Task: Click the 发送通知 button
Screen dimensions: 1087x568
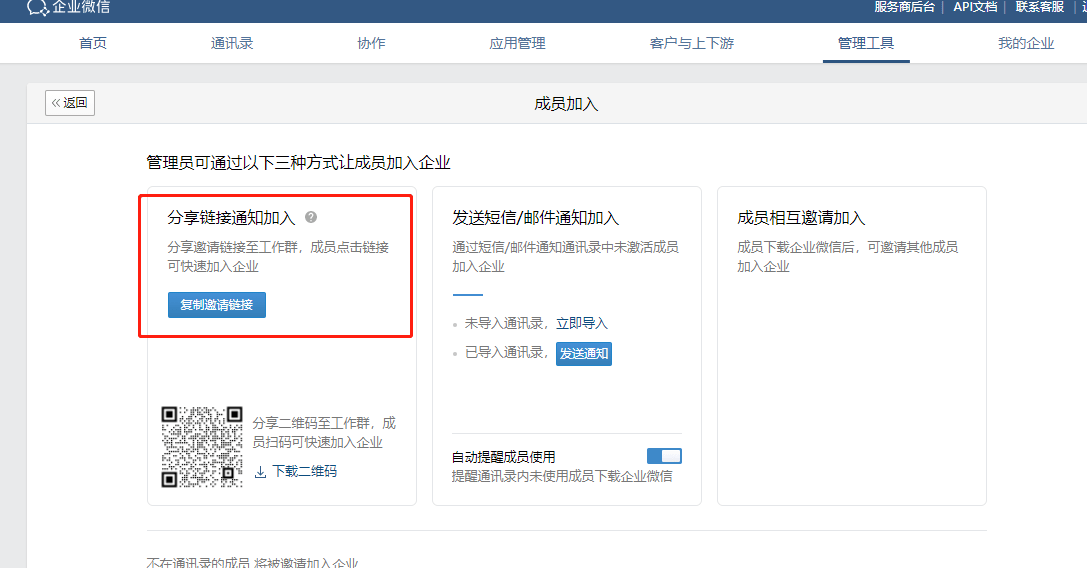Action: [584, 354]
